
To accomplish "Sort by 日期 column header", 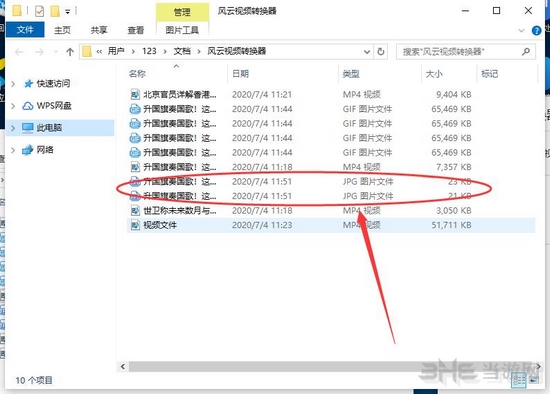I will 240,74.
